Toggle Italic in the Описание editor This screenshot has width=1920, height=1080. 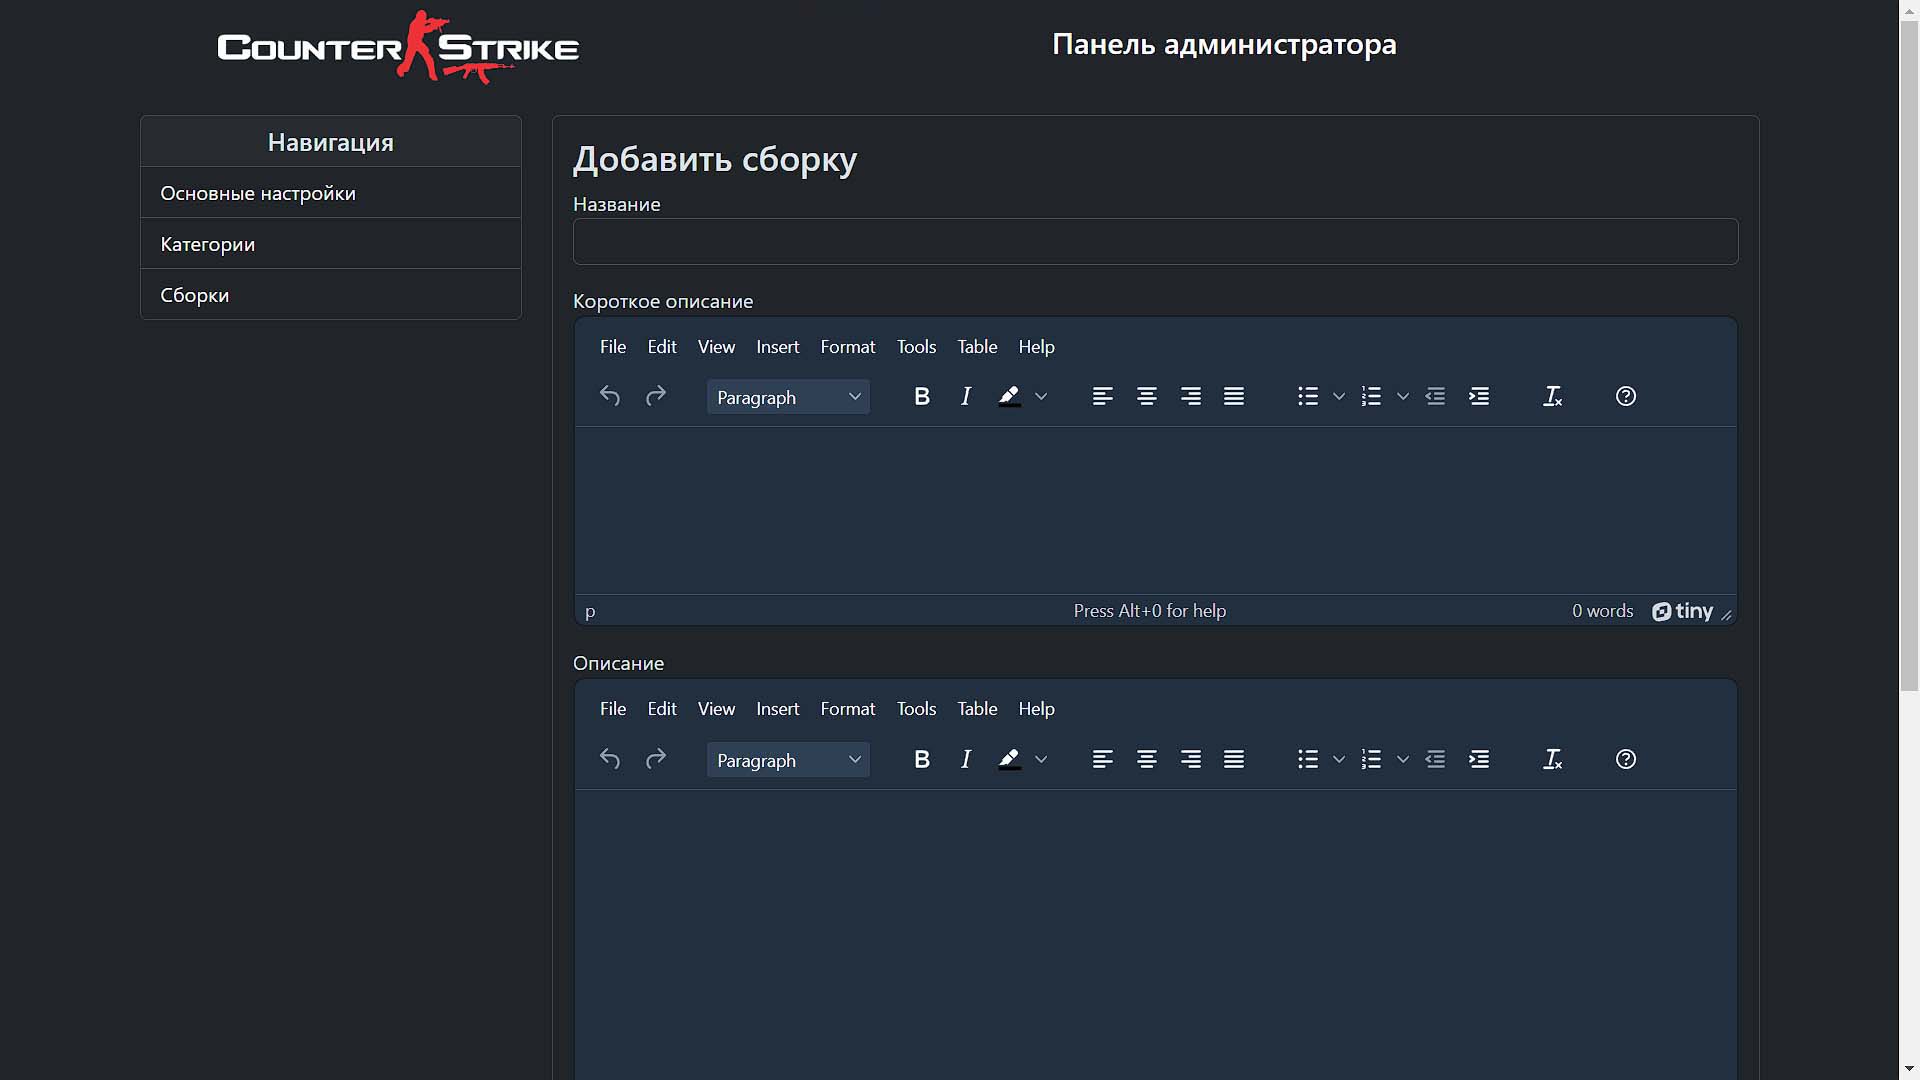[x=966, y=759]
